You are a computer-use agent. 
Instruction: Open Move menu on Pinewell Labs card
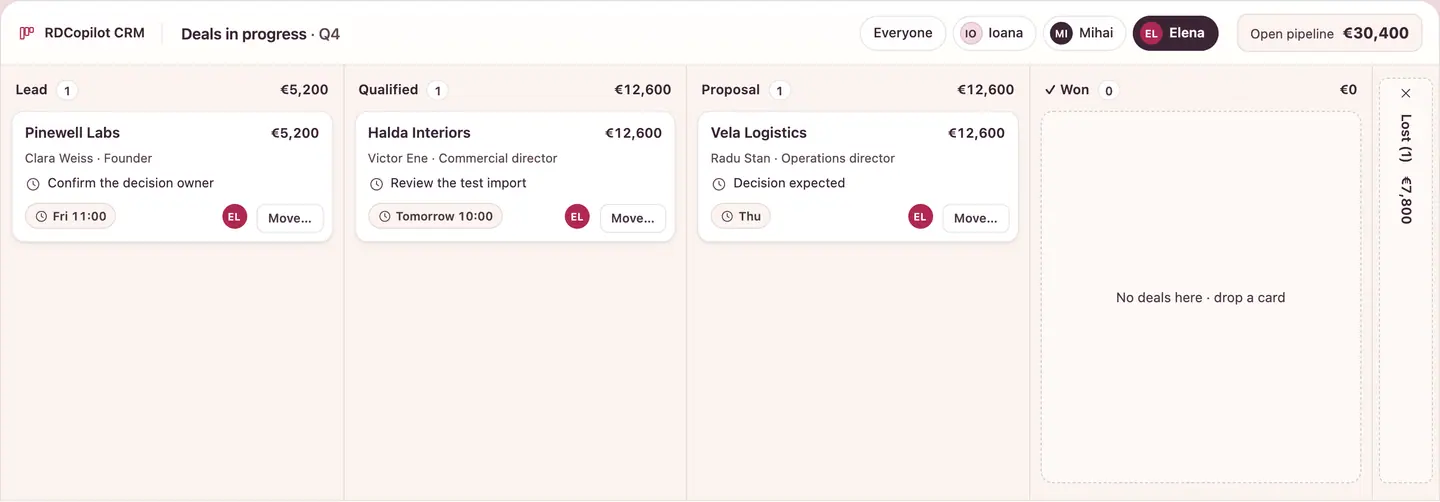pyautogui.click(x=290, y=218)
